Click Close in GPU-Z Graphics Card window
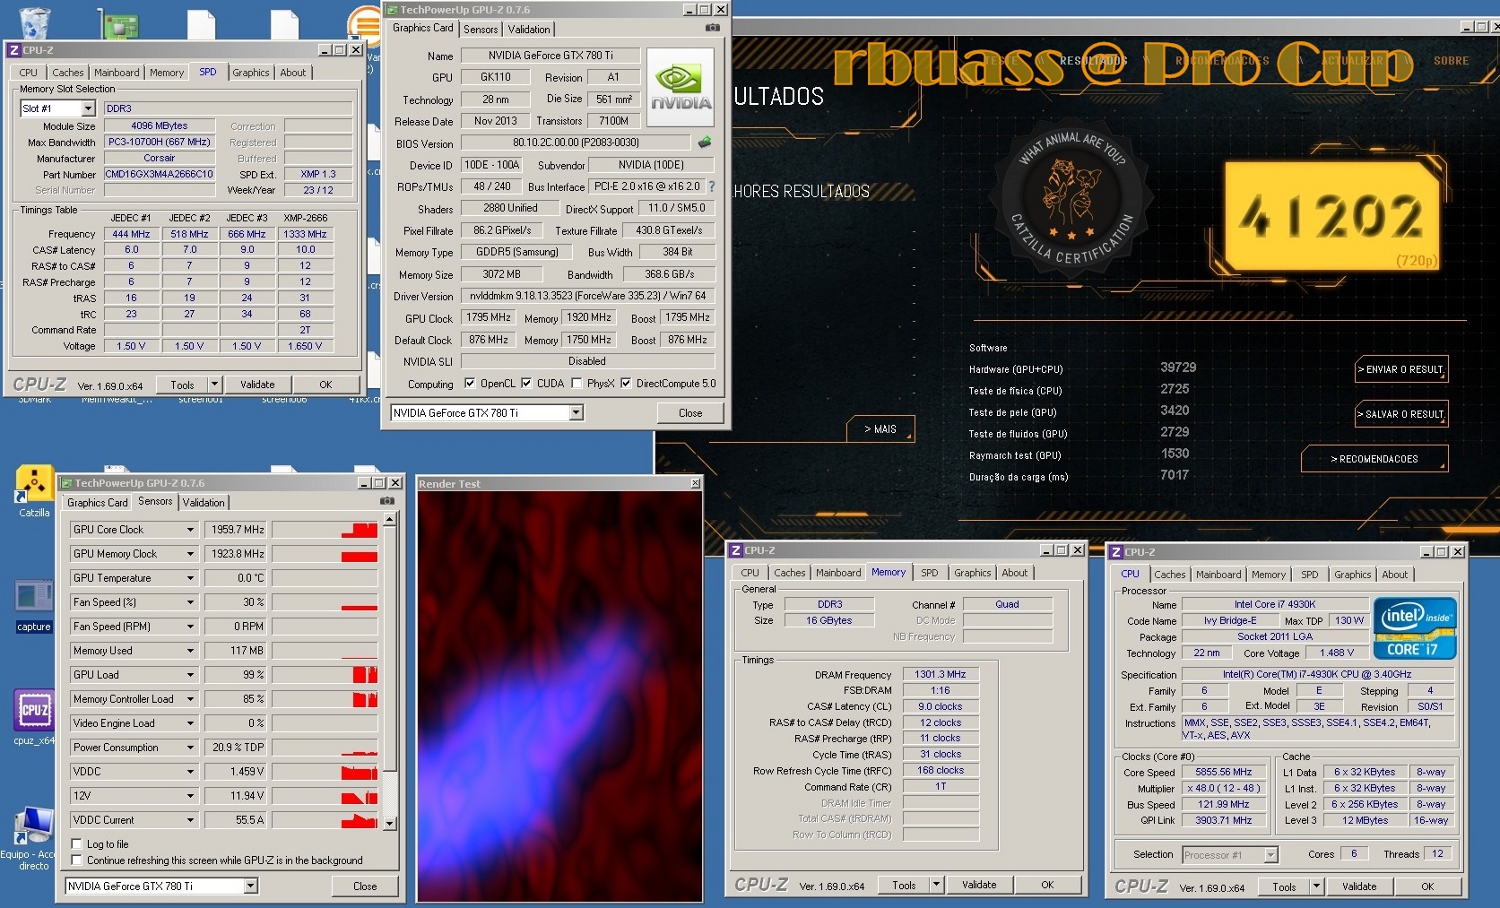This screenshot has height=908, width=1500. click(x=690, y=413)
